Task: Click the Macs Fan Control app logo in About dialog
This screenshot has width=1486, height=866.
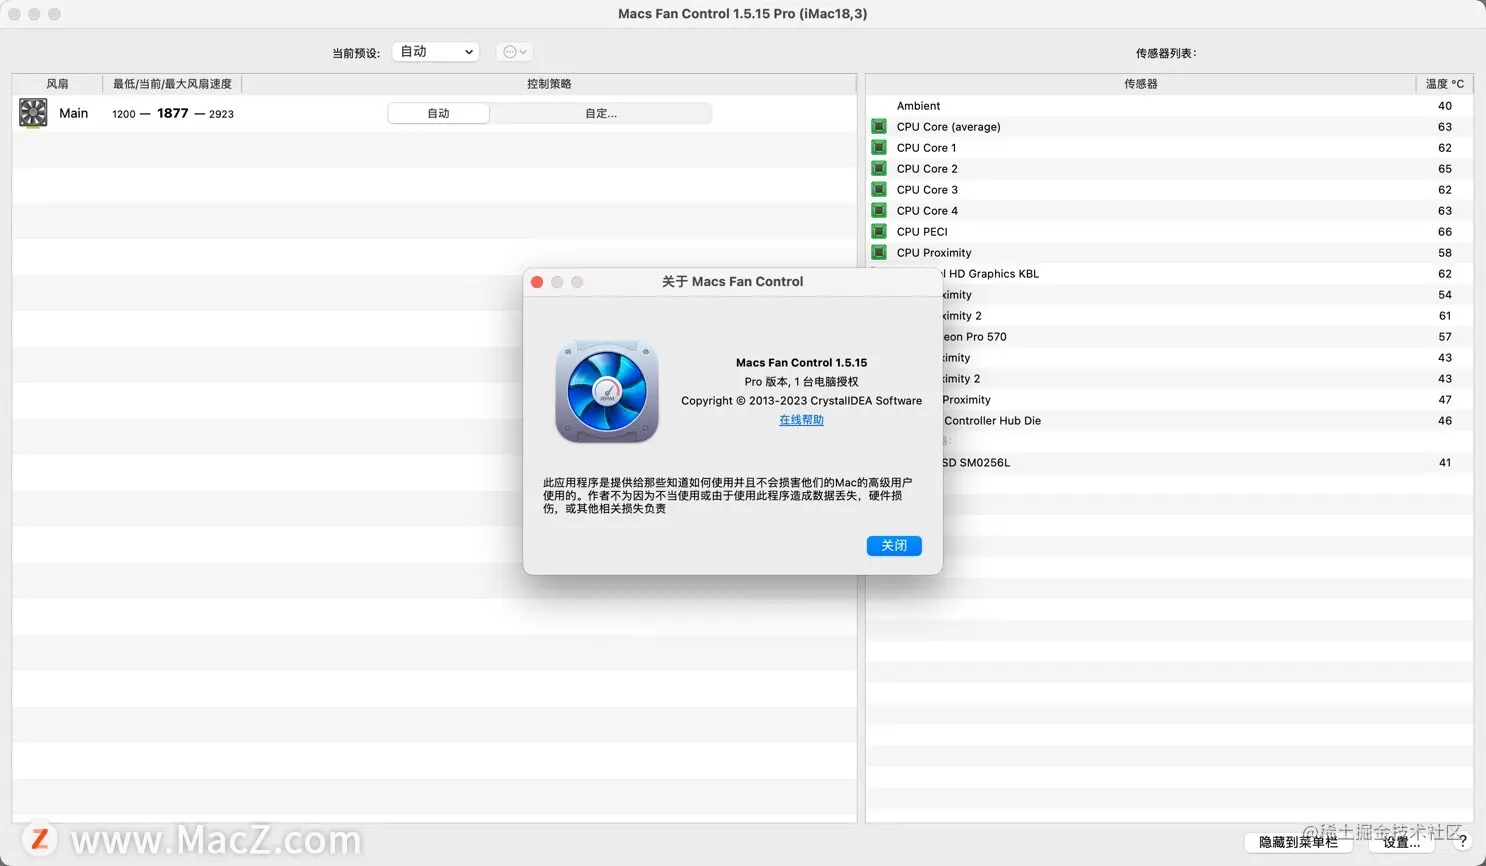Action: (607, 392)
